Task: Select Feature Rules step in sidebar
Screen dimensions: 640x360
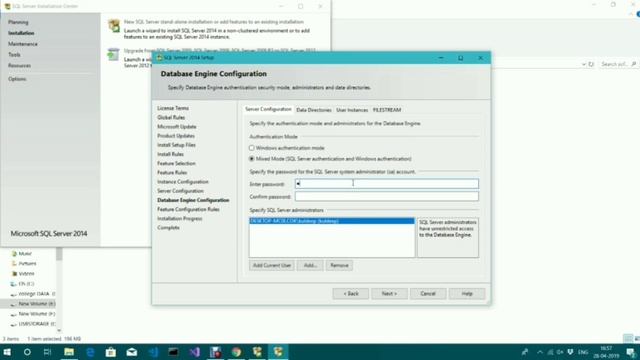Action: (x=172, y=173)
